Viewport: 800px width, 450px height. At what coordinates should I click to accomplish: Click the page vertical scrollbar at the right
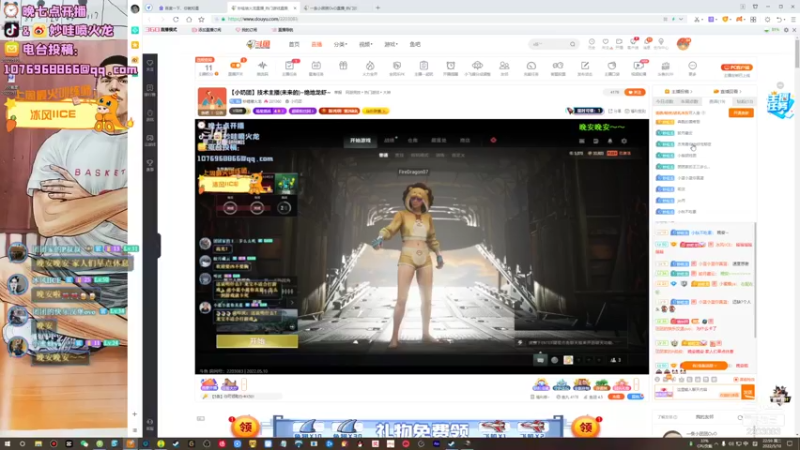[797, 54]
